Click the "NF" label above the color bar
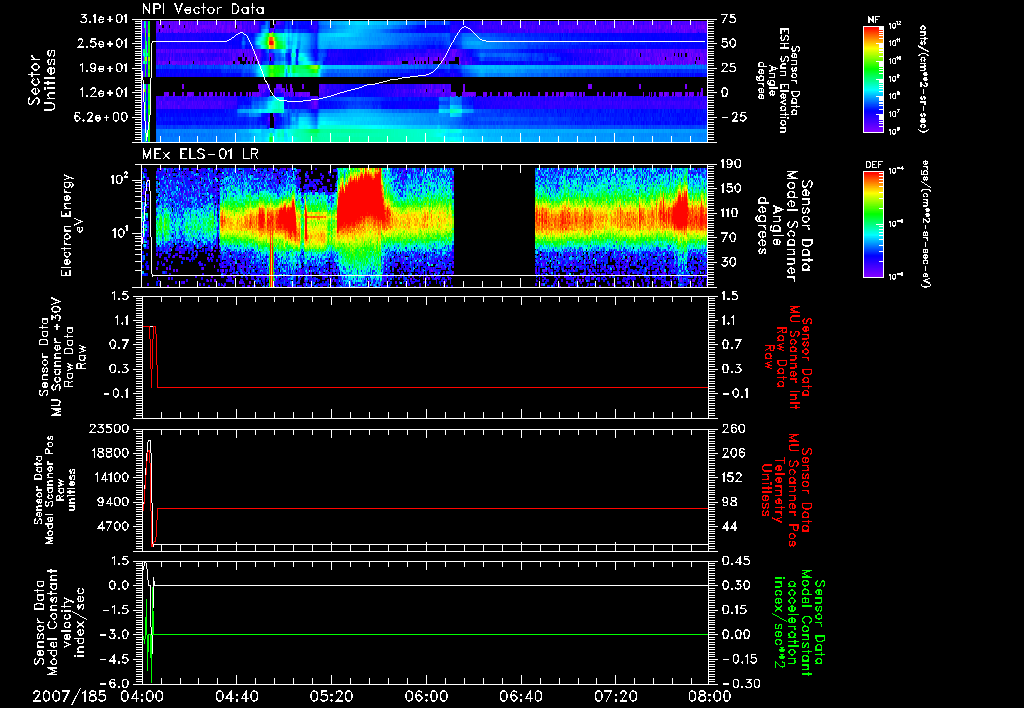Screen dimensions: 1024x708 click(x=873, y=20)
